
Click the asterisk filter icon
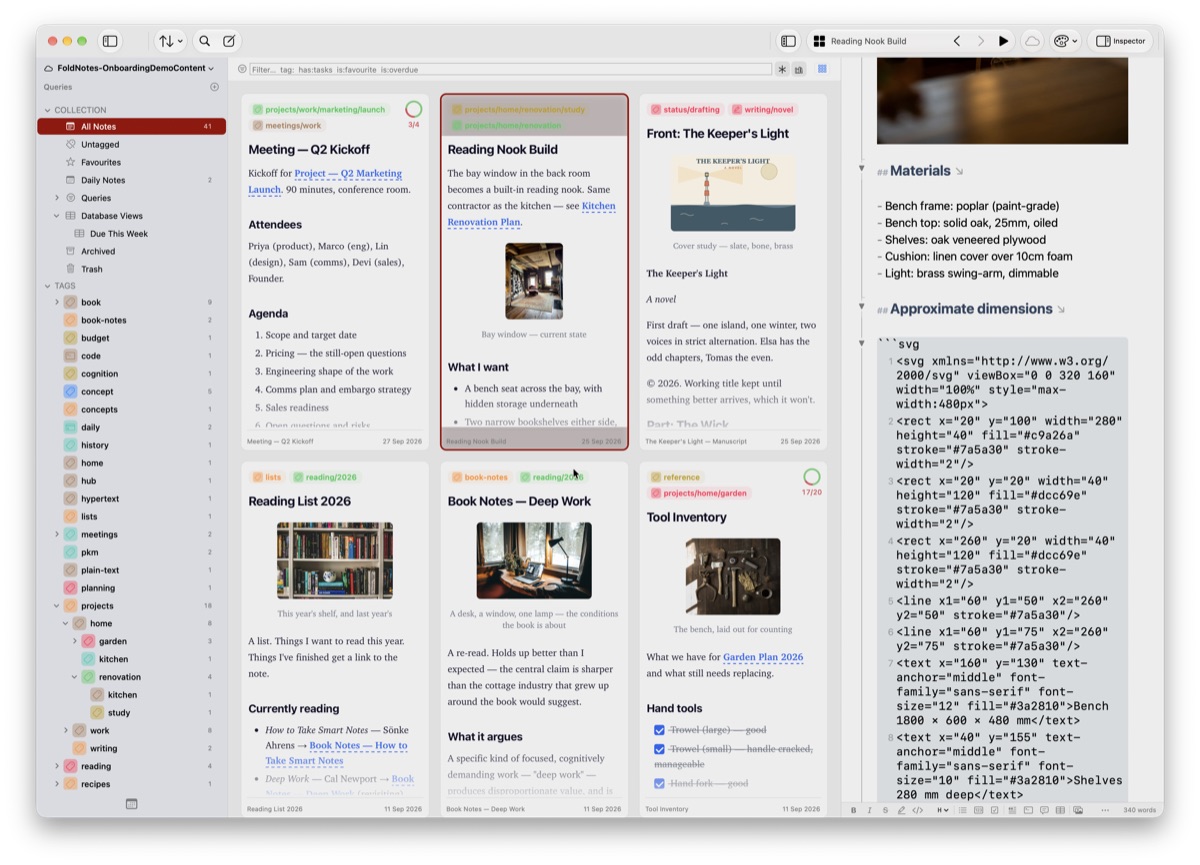[782, 70]
